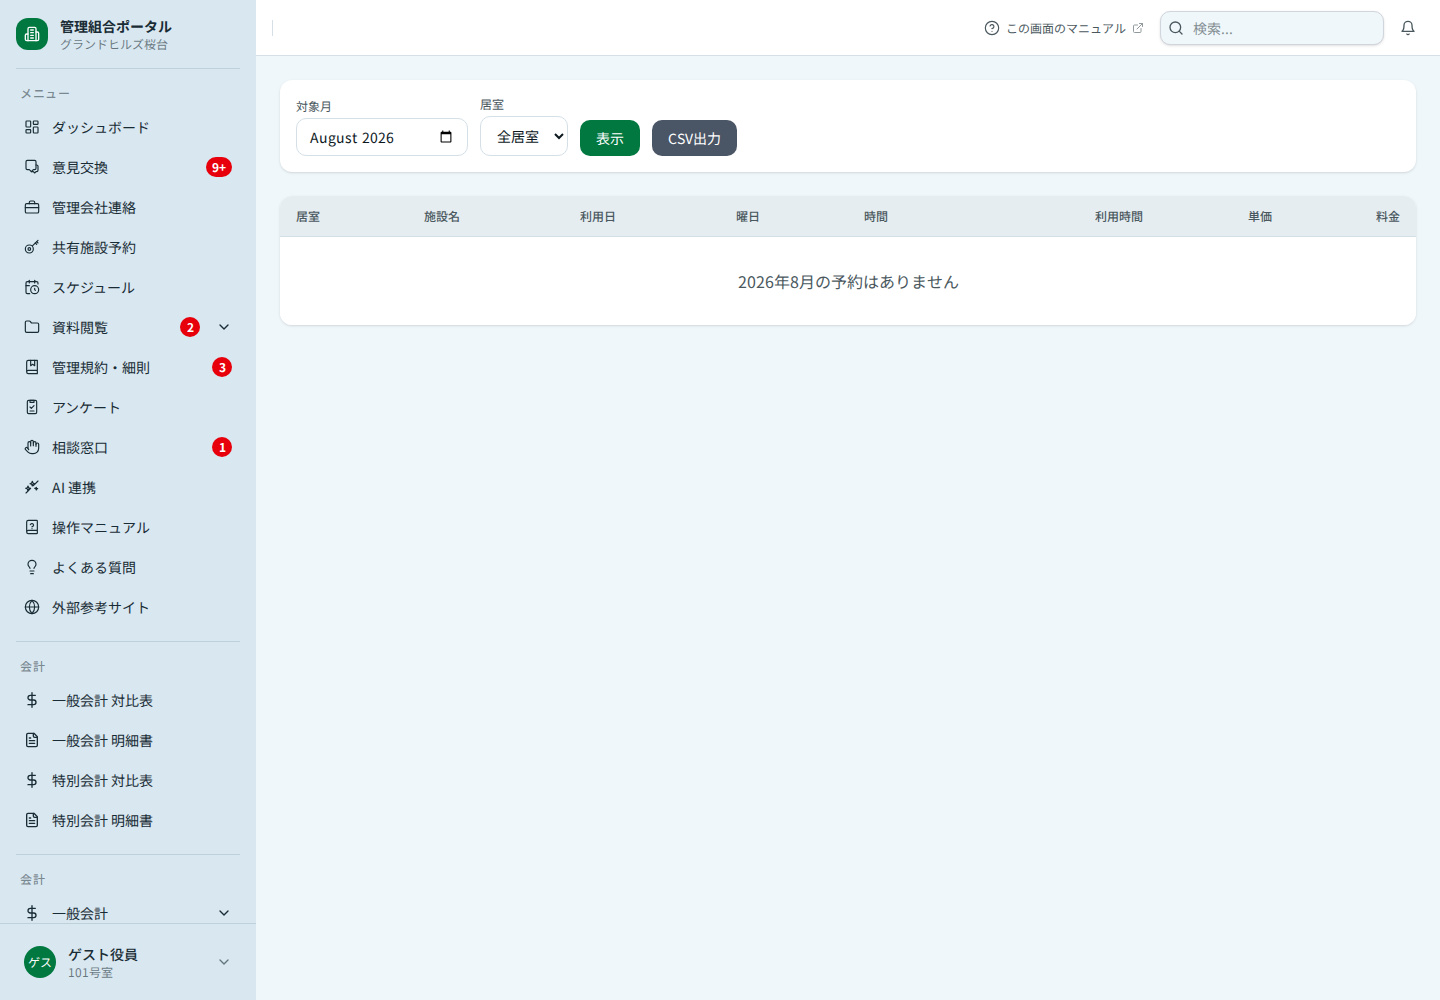
Task: Open the スケジュール menu item
Action: pyautogui.click(x=128, y=287)
